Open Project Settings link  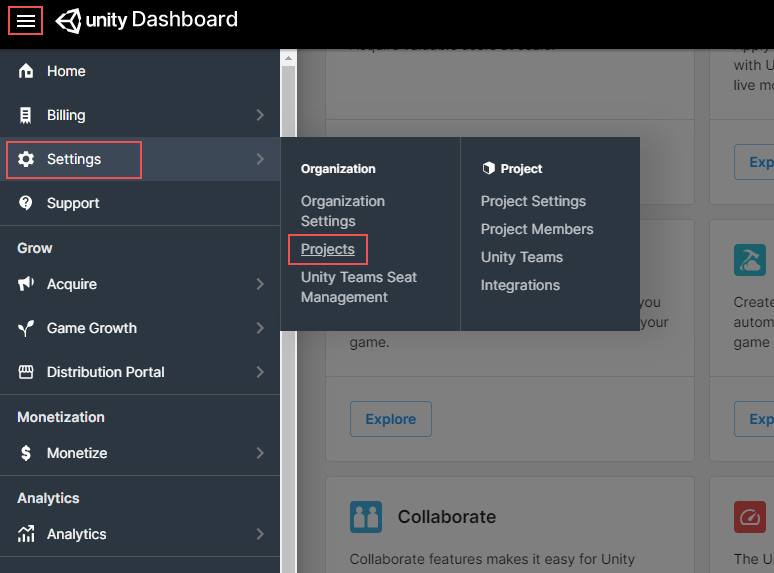(x=533, y=201)
